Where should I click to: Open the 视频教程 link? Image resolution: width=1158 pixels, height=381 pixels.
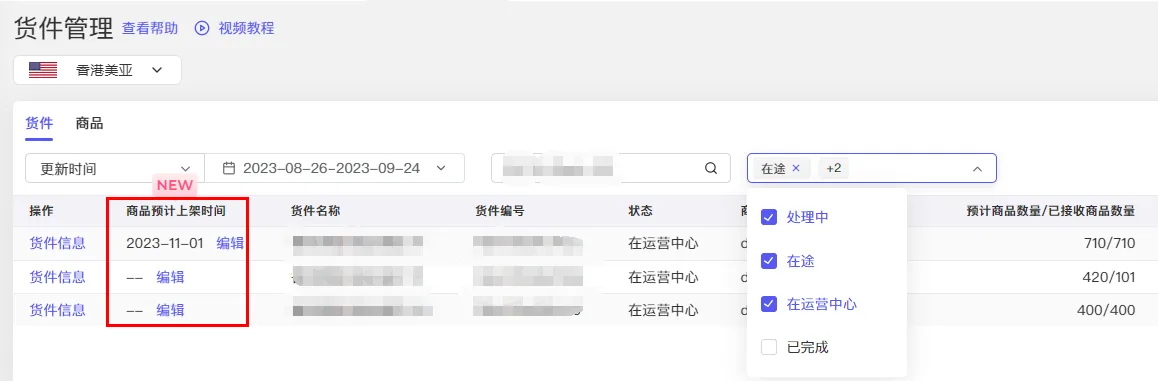(247, 28)
